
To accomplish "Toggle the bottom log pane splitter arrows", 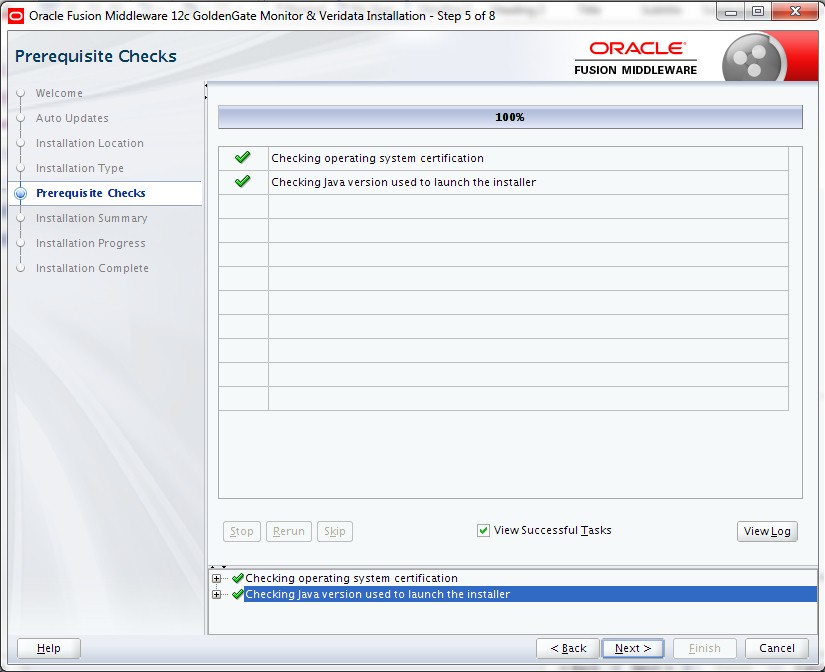I will [218, 567].
